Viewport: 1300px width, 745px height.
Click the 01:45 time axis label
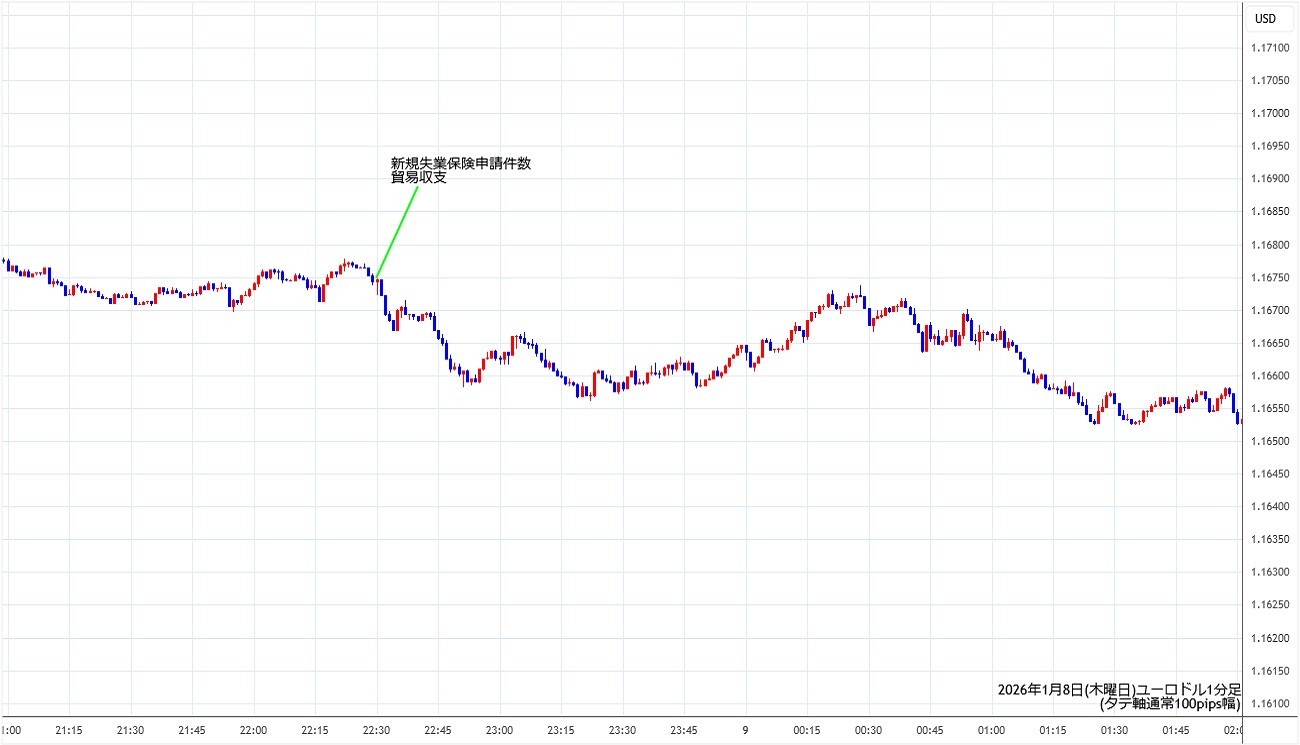click(1176, 730)
